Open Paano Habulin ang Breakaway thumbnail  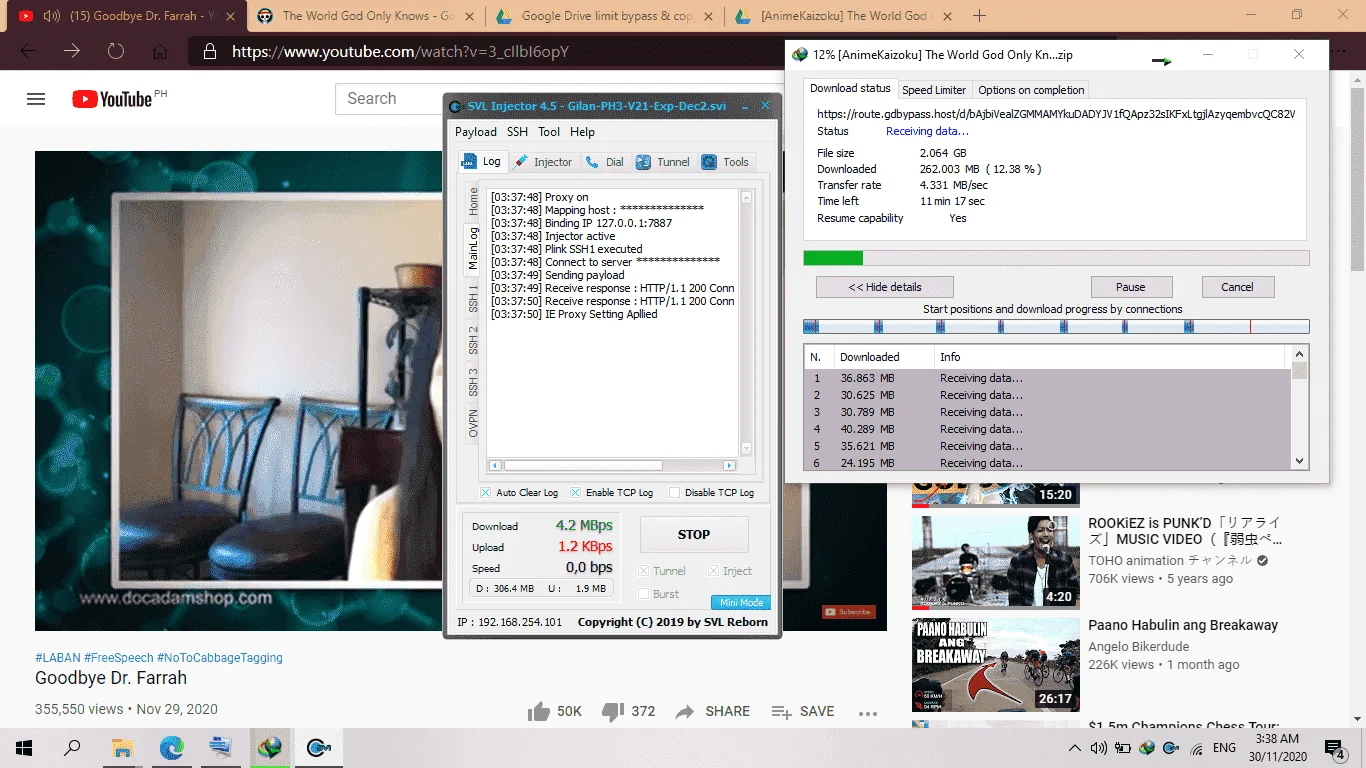pos(995,665)
